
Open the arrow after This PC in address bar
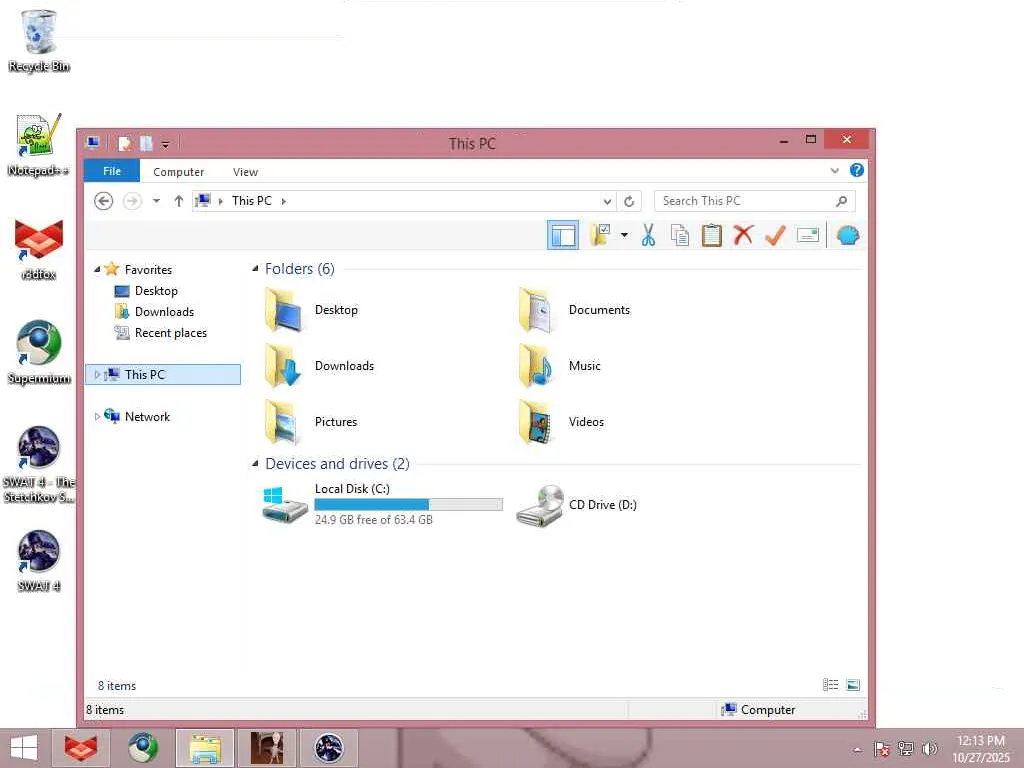click(x=283, y=201)
